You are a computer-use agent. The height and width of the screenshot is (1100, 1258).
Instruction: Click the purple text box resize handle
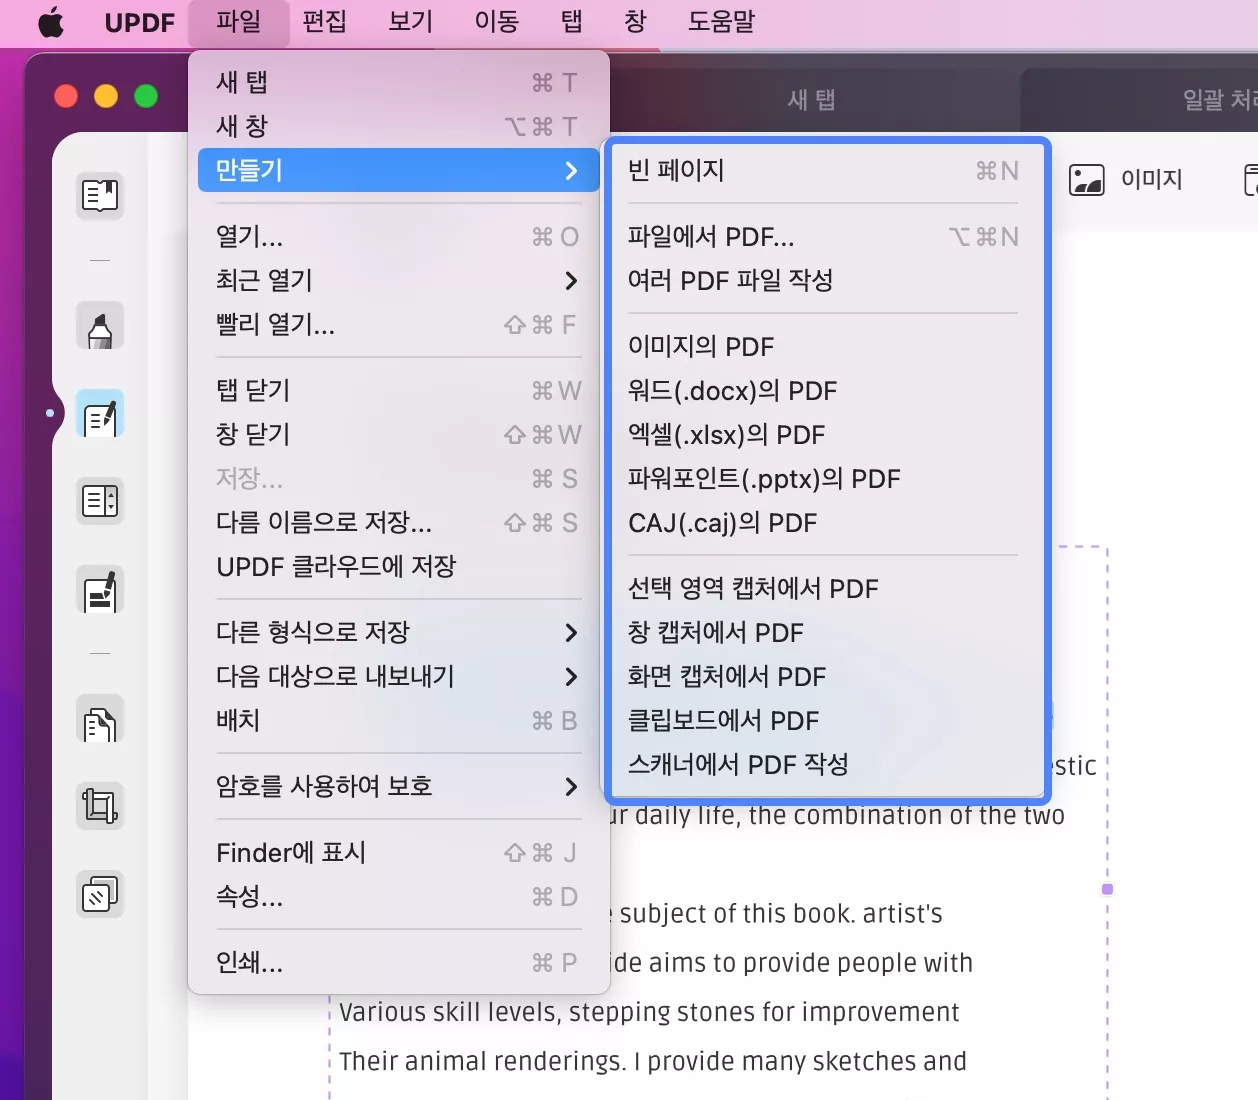coord(1107,889)
